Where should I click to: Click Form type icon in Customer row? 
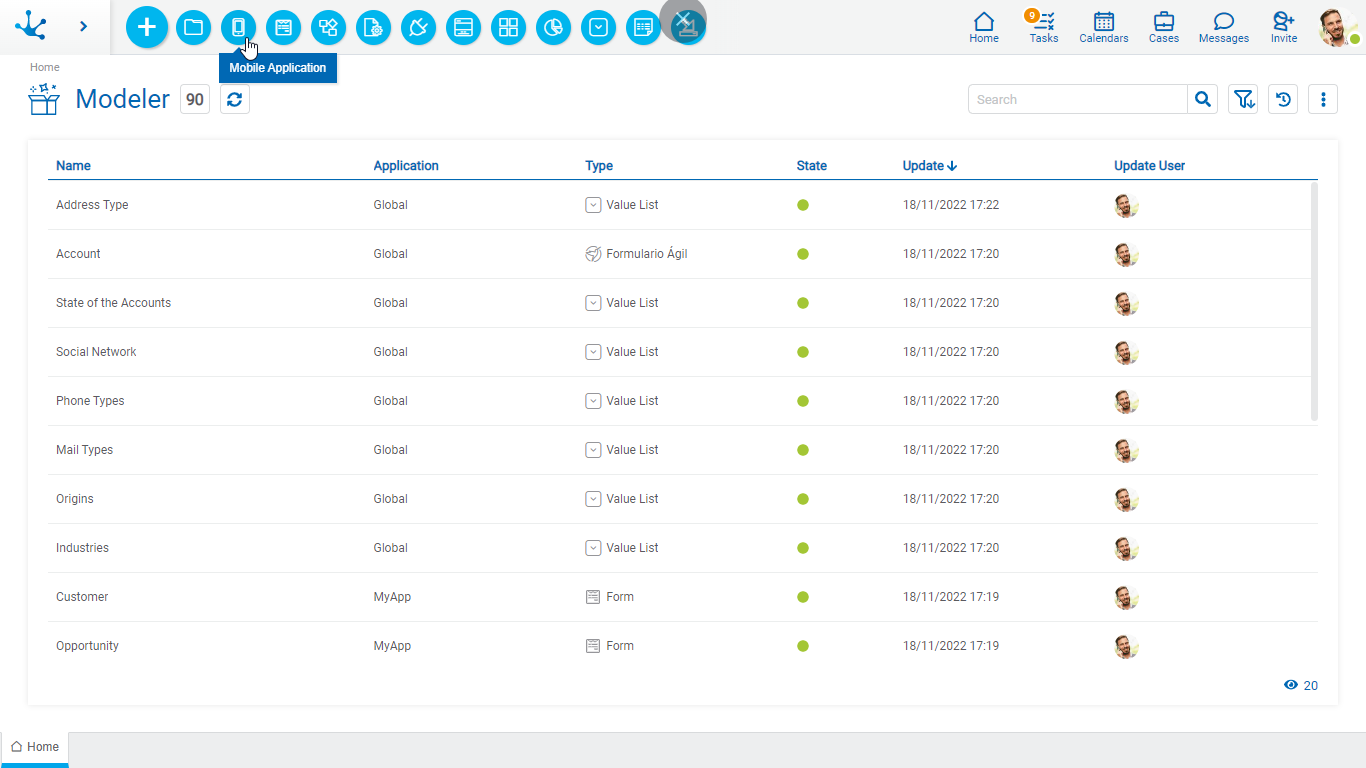click(593, 597)
